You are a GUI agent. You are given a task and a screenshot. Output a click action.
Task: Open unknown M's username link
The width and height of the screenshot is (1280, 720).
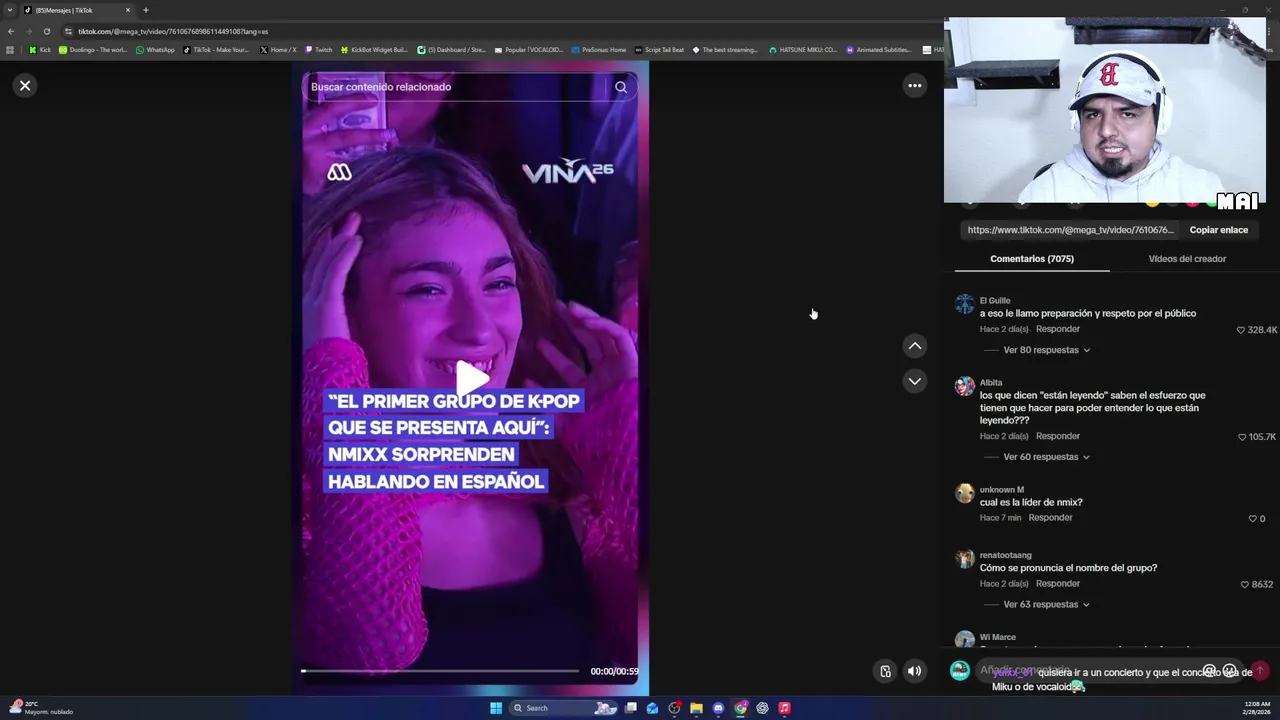[1002, 490]
